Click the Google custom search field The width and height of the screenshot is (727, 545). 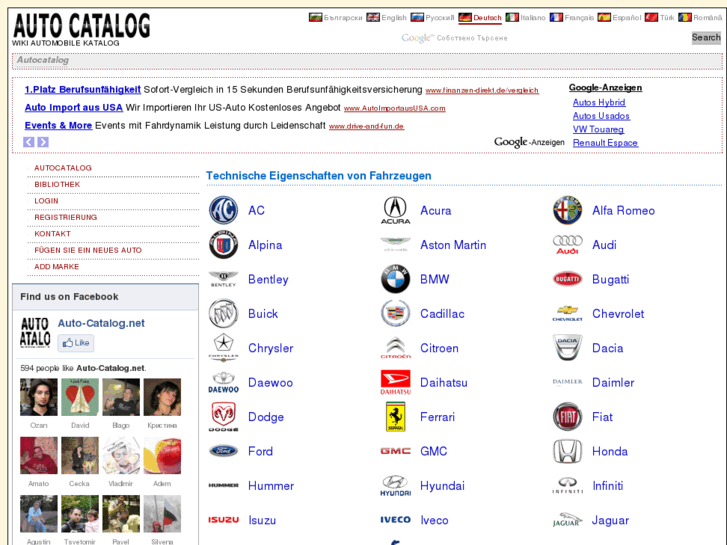(x=543, y=38)
